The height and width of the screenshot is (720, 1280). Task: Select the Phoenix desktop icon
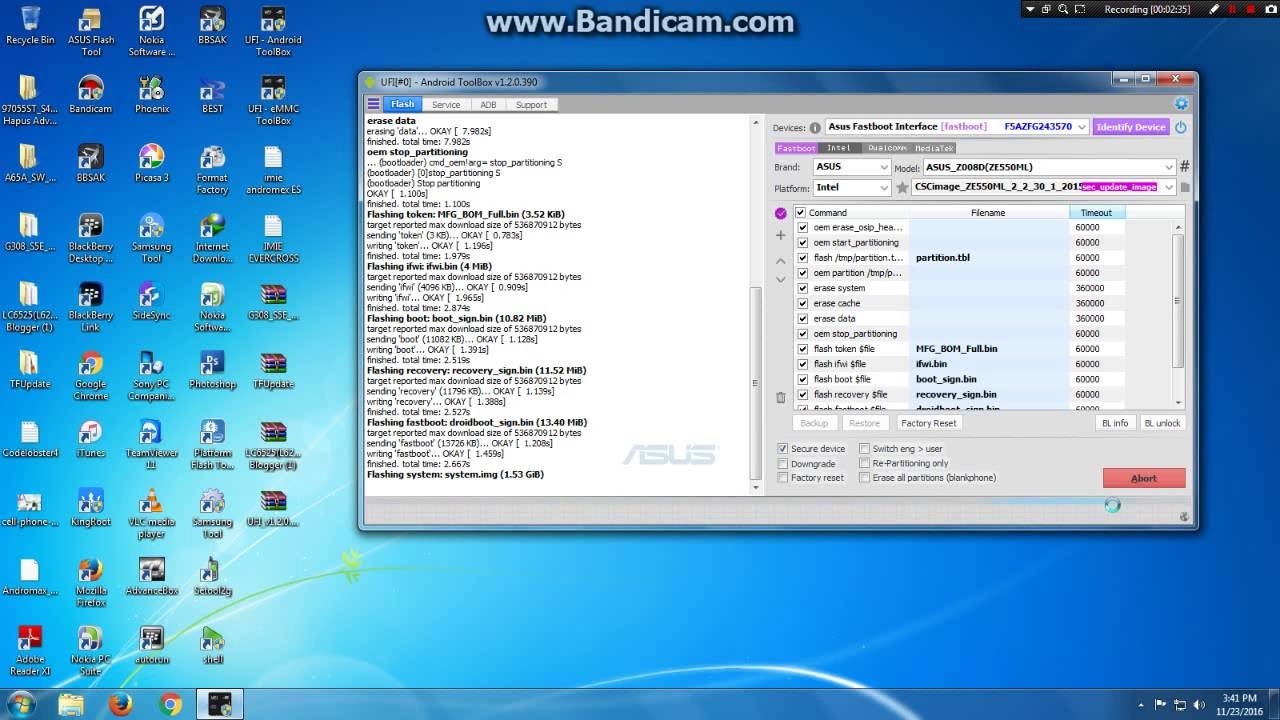(152, 95)
